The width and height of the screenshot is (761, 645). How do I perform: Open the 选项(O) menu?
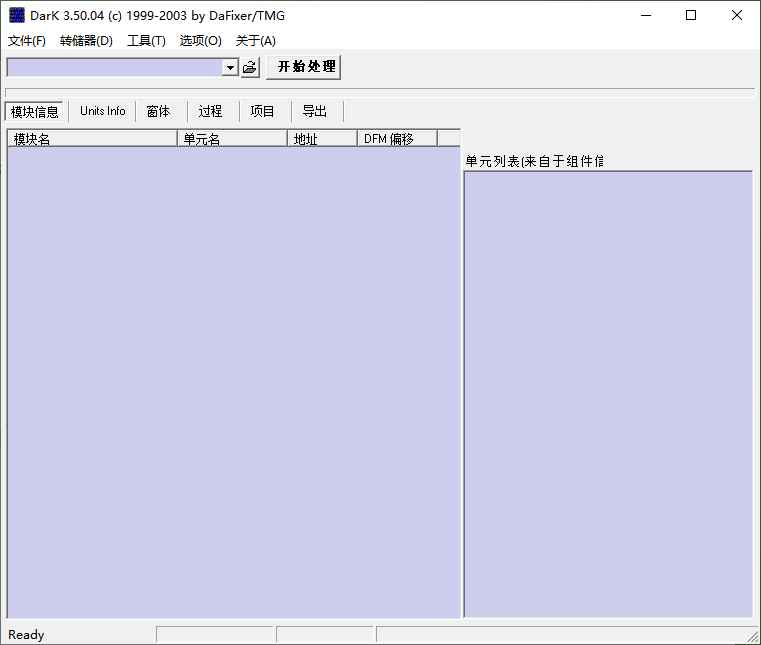tap(200, 41)
